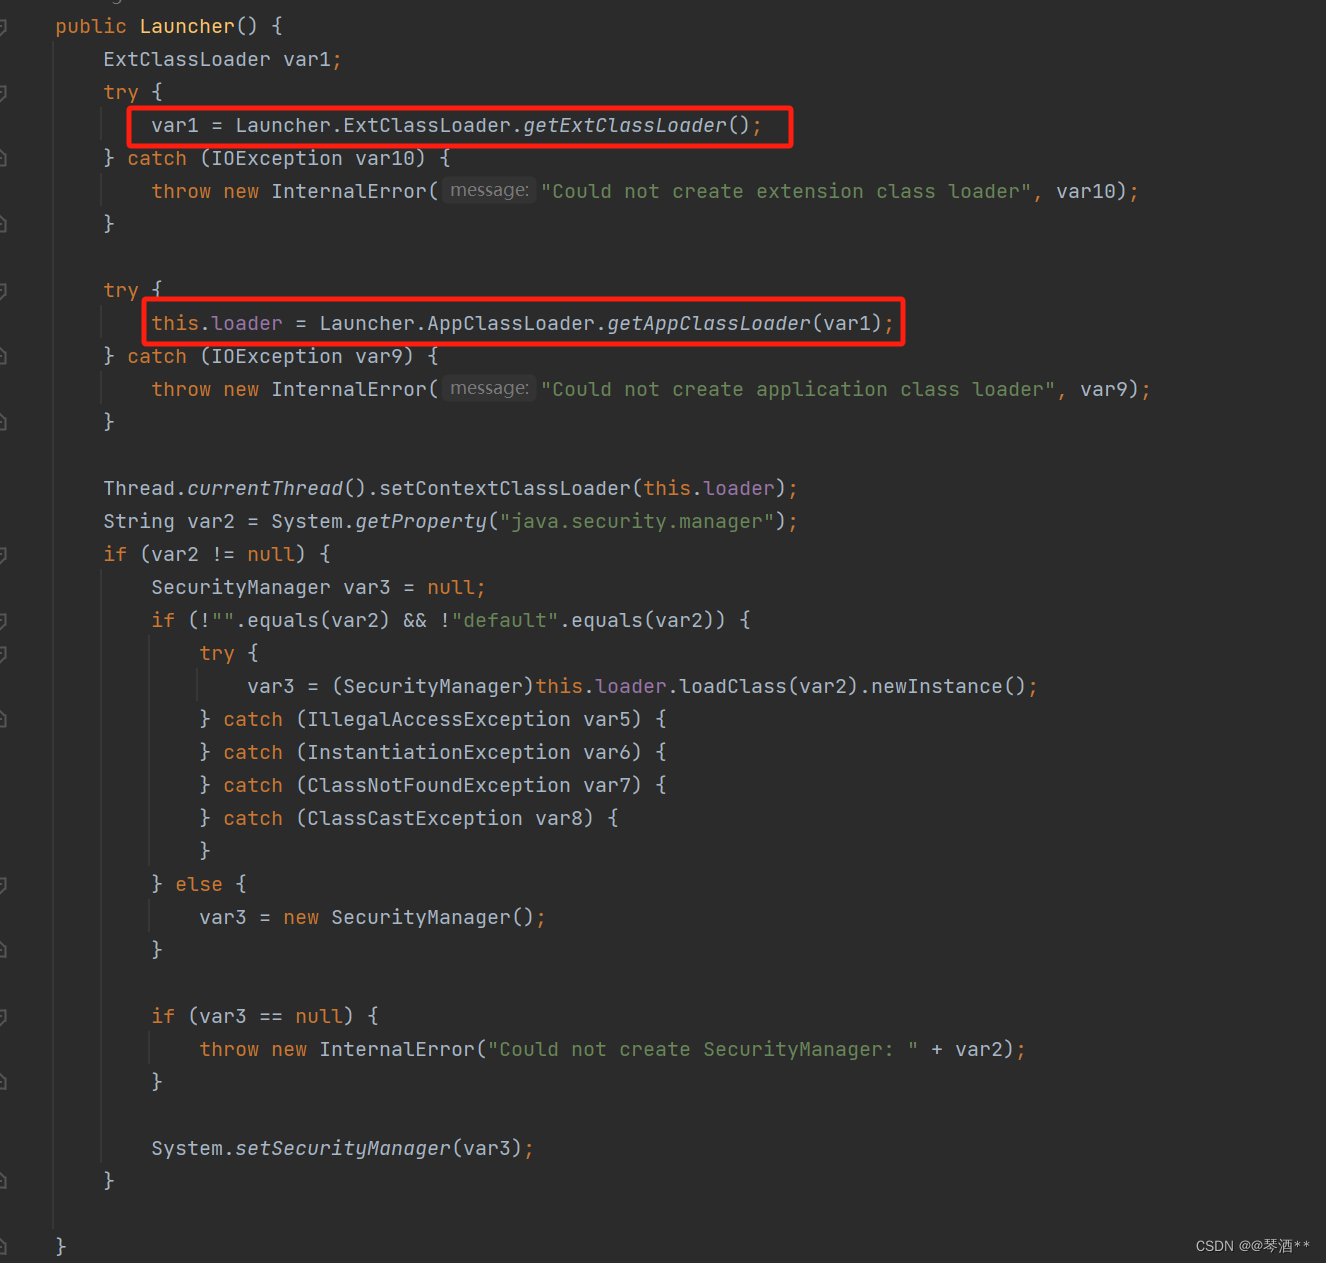Screen dimensions: 1326x1263
Task: Click System on the setSecurityManager line
Action: pyautogui.click(x=187, y=1149)
